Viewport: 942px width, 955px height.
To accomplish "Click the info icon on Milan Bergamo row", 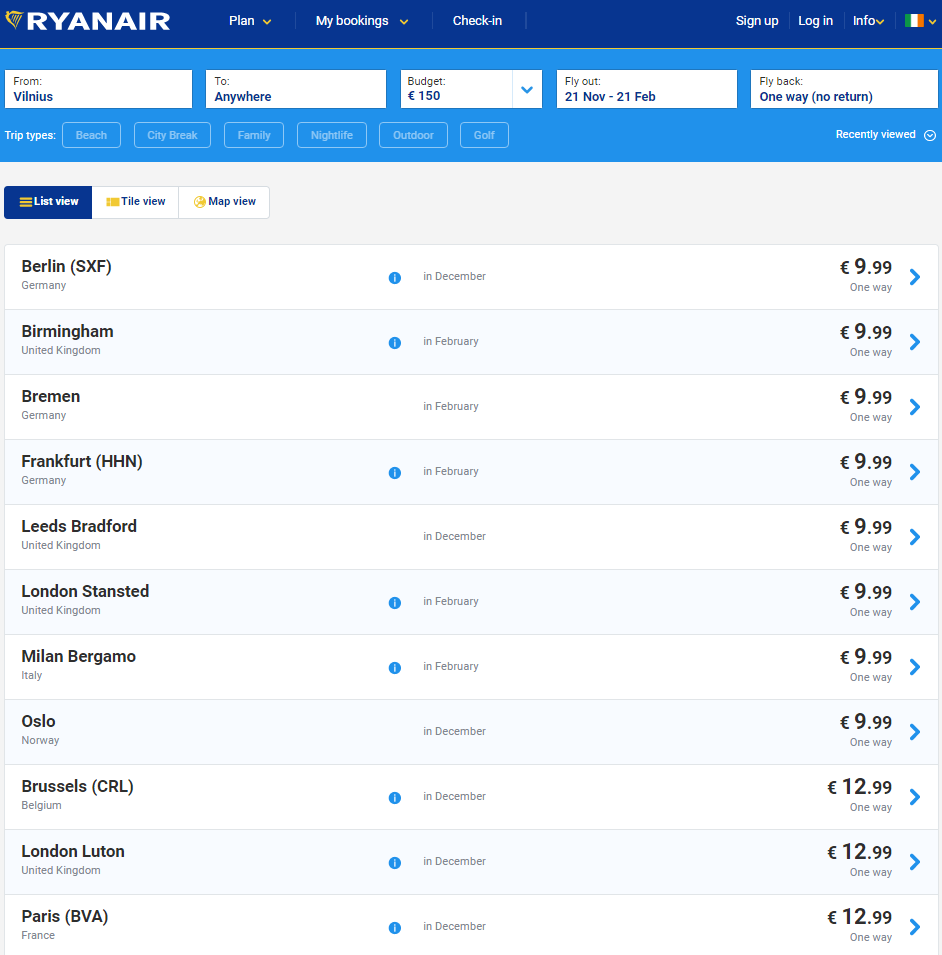I will pos(395,668).
